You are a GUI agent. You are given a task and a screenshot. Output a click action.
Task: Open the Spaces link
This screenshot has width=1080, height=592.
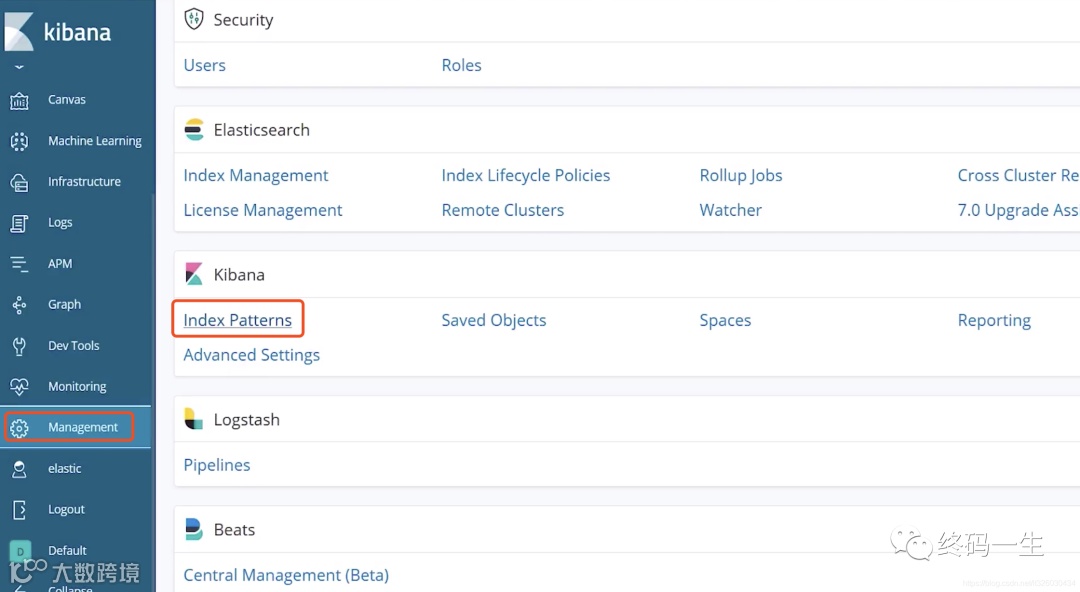725,320
